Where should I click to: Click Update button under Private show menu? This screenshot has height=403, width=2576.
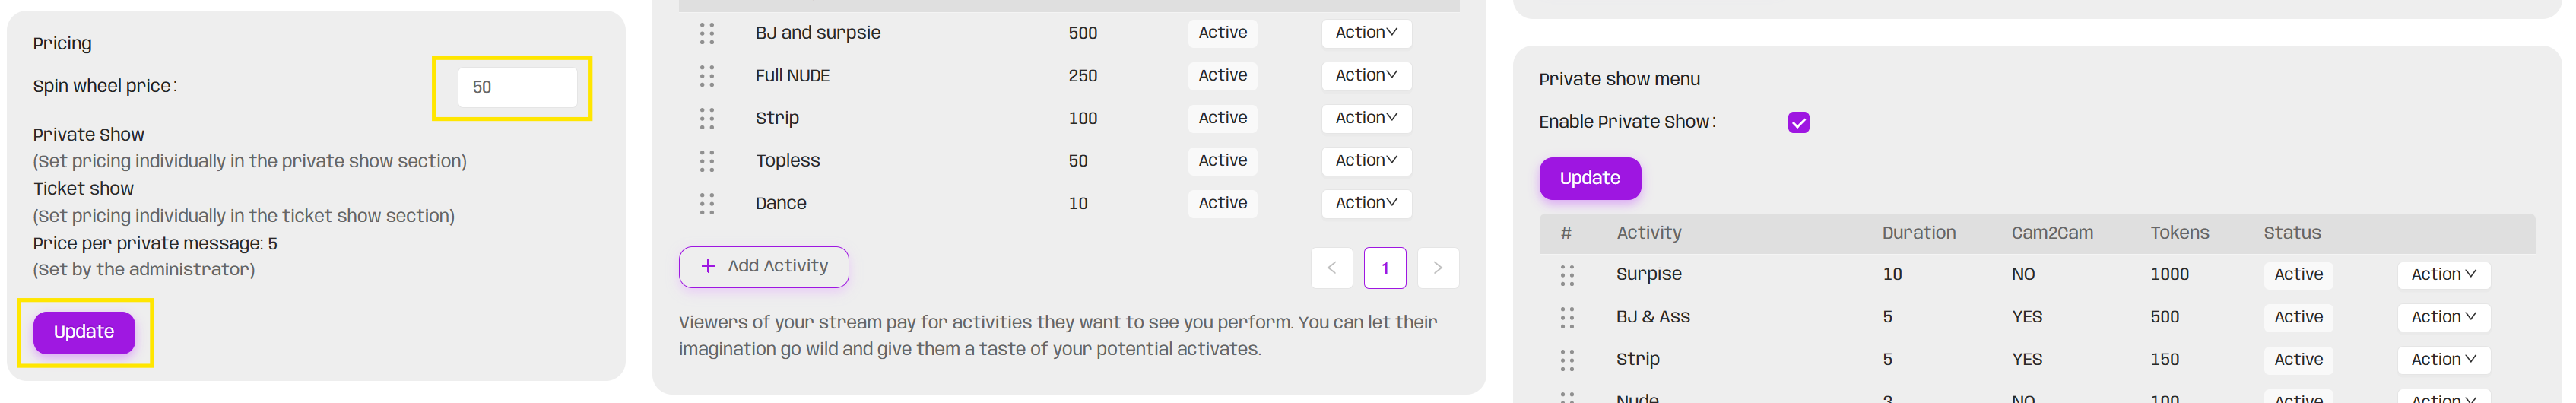tap(1589, 179)
